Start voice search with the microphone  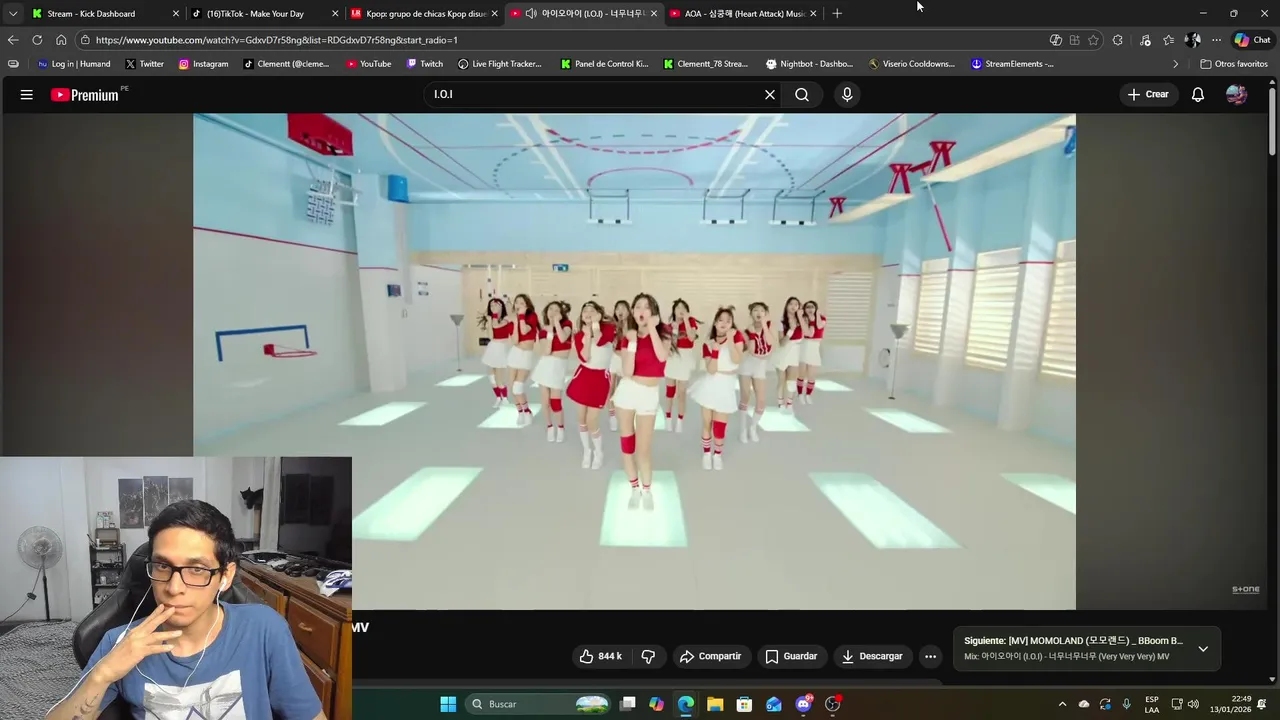point(847,95)
